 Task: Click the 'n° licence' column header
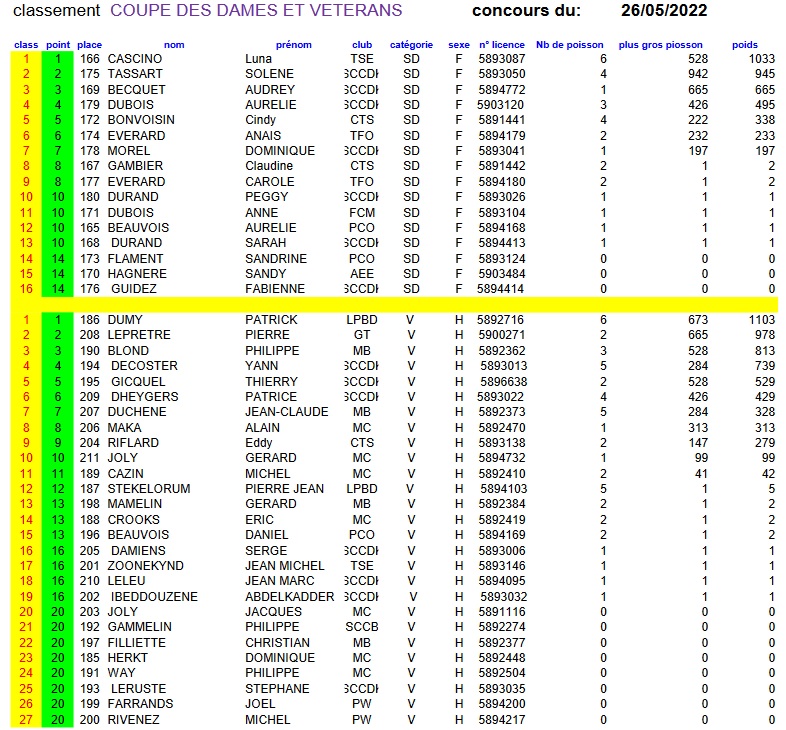[x=501, y=45]
